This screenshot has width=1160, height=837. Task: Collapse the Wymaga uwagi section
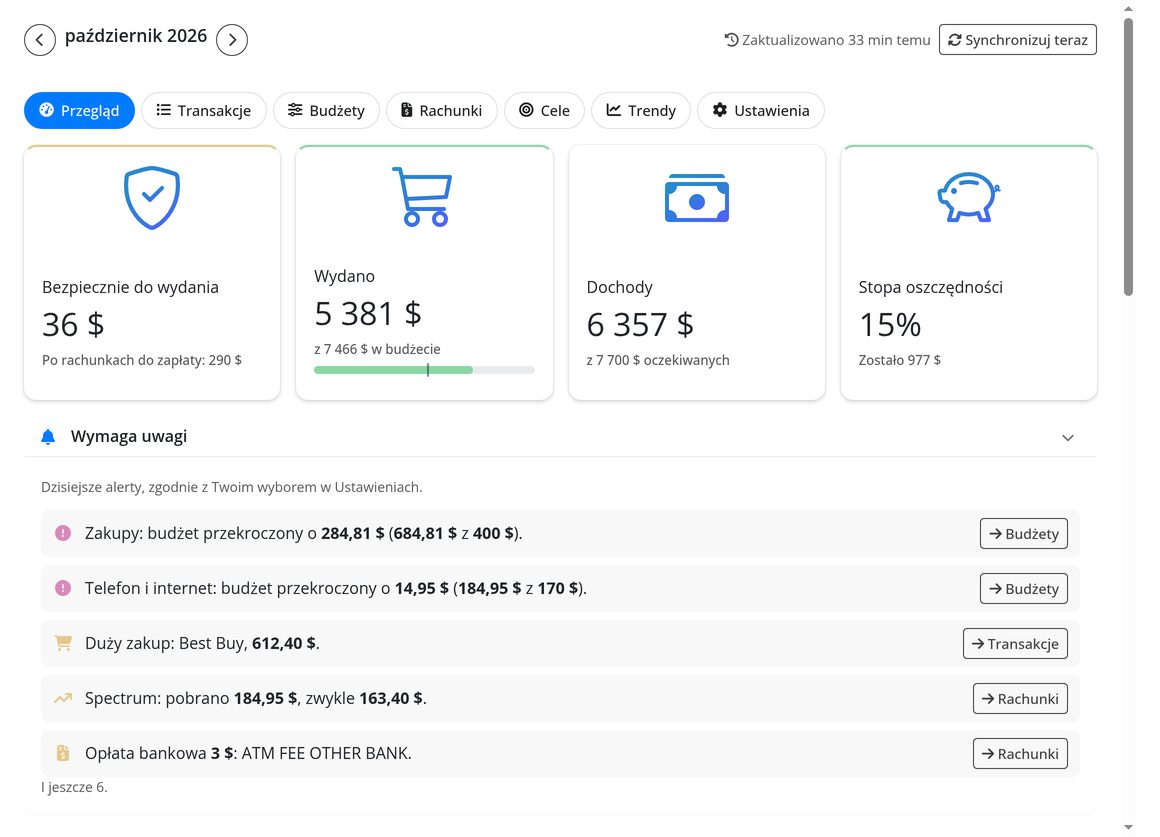[1068, 437]
